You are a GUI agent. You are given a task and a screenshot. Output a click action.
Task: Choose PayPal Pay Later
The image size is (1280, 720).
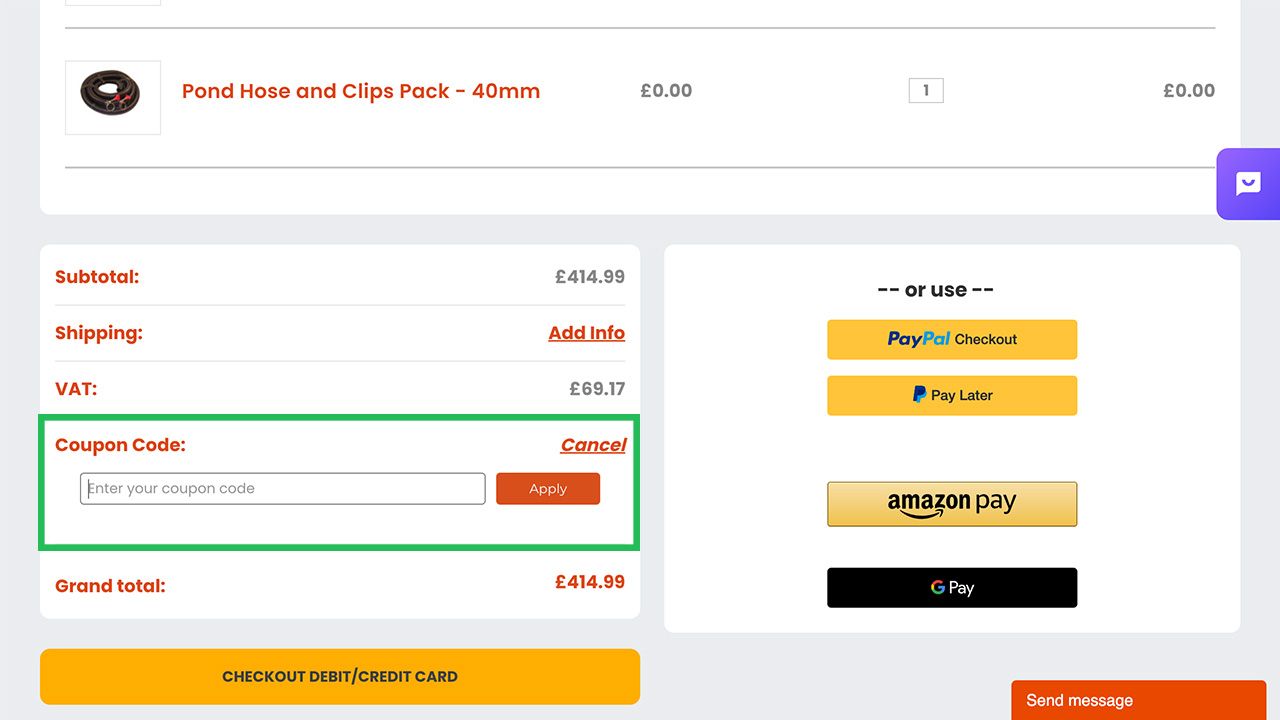pos(951,395)
